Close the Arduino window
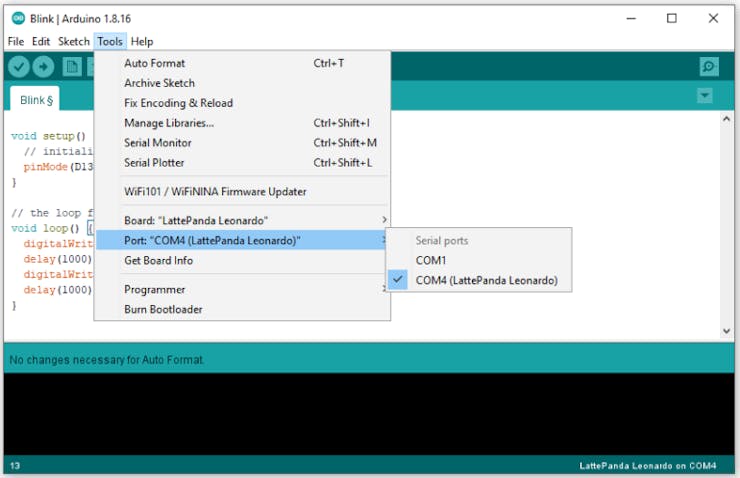This screenshot has height=478, width=740. pos(713,18)
